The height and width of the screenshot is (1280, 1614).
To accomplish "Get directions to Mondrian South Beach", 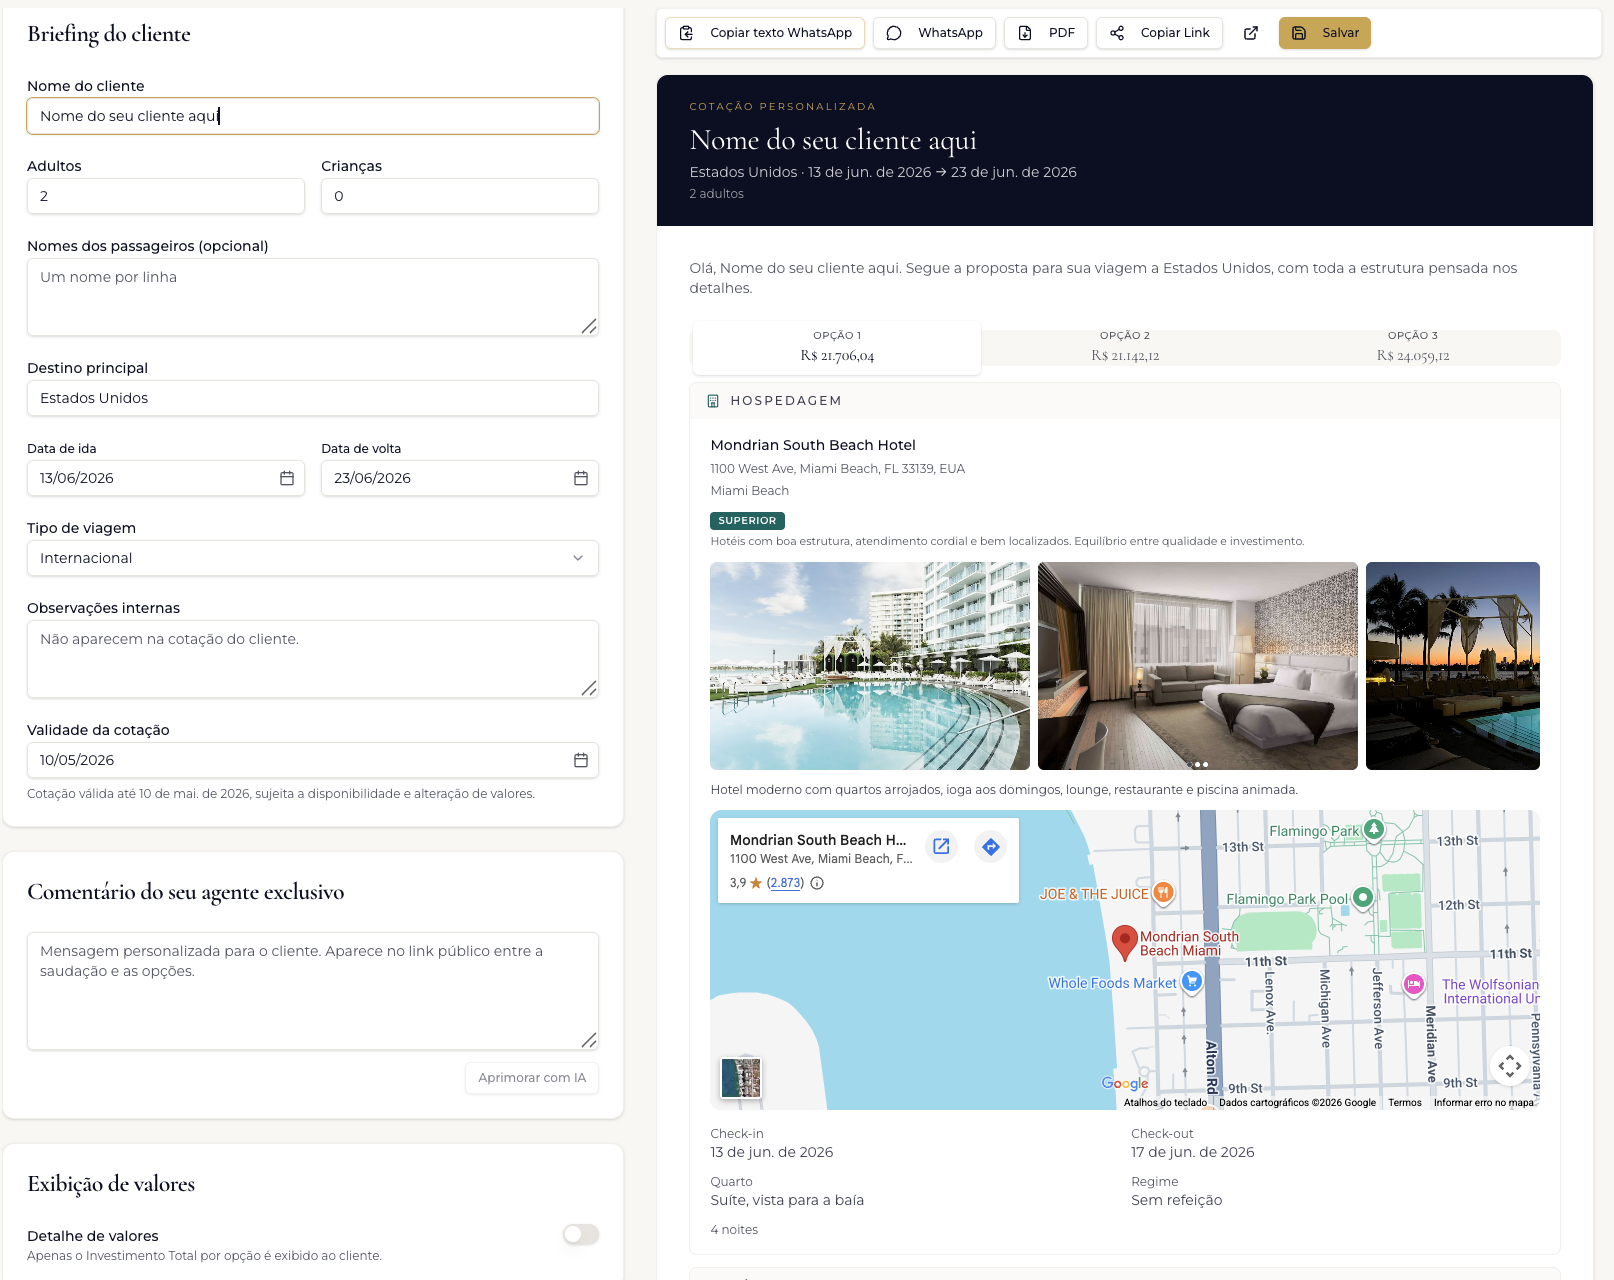I will tap(990, 847).
